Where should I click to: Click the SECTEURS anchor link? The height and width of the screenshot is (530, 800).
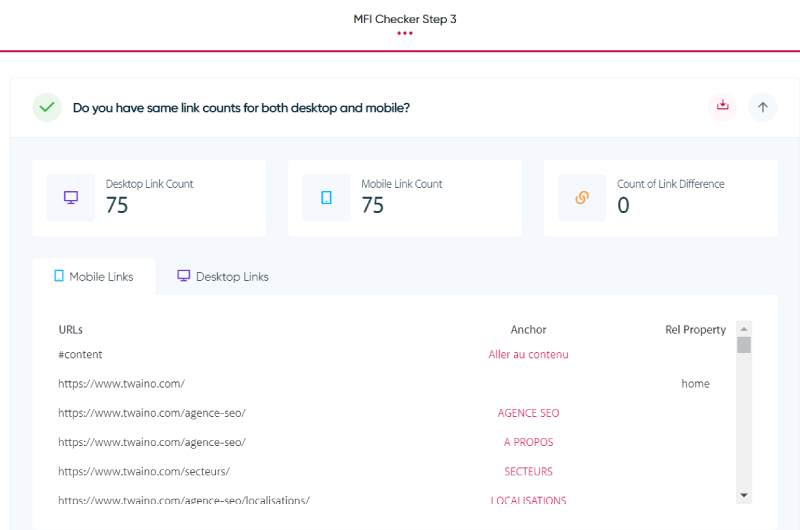528,471
